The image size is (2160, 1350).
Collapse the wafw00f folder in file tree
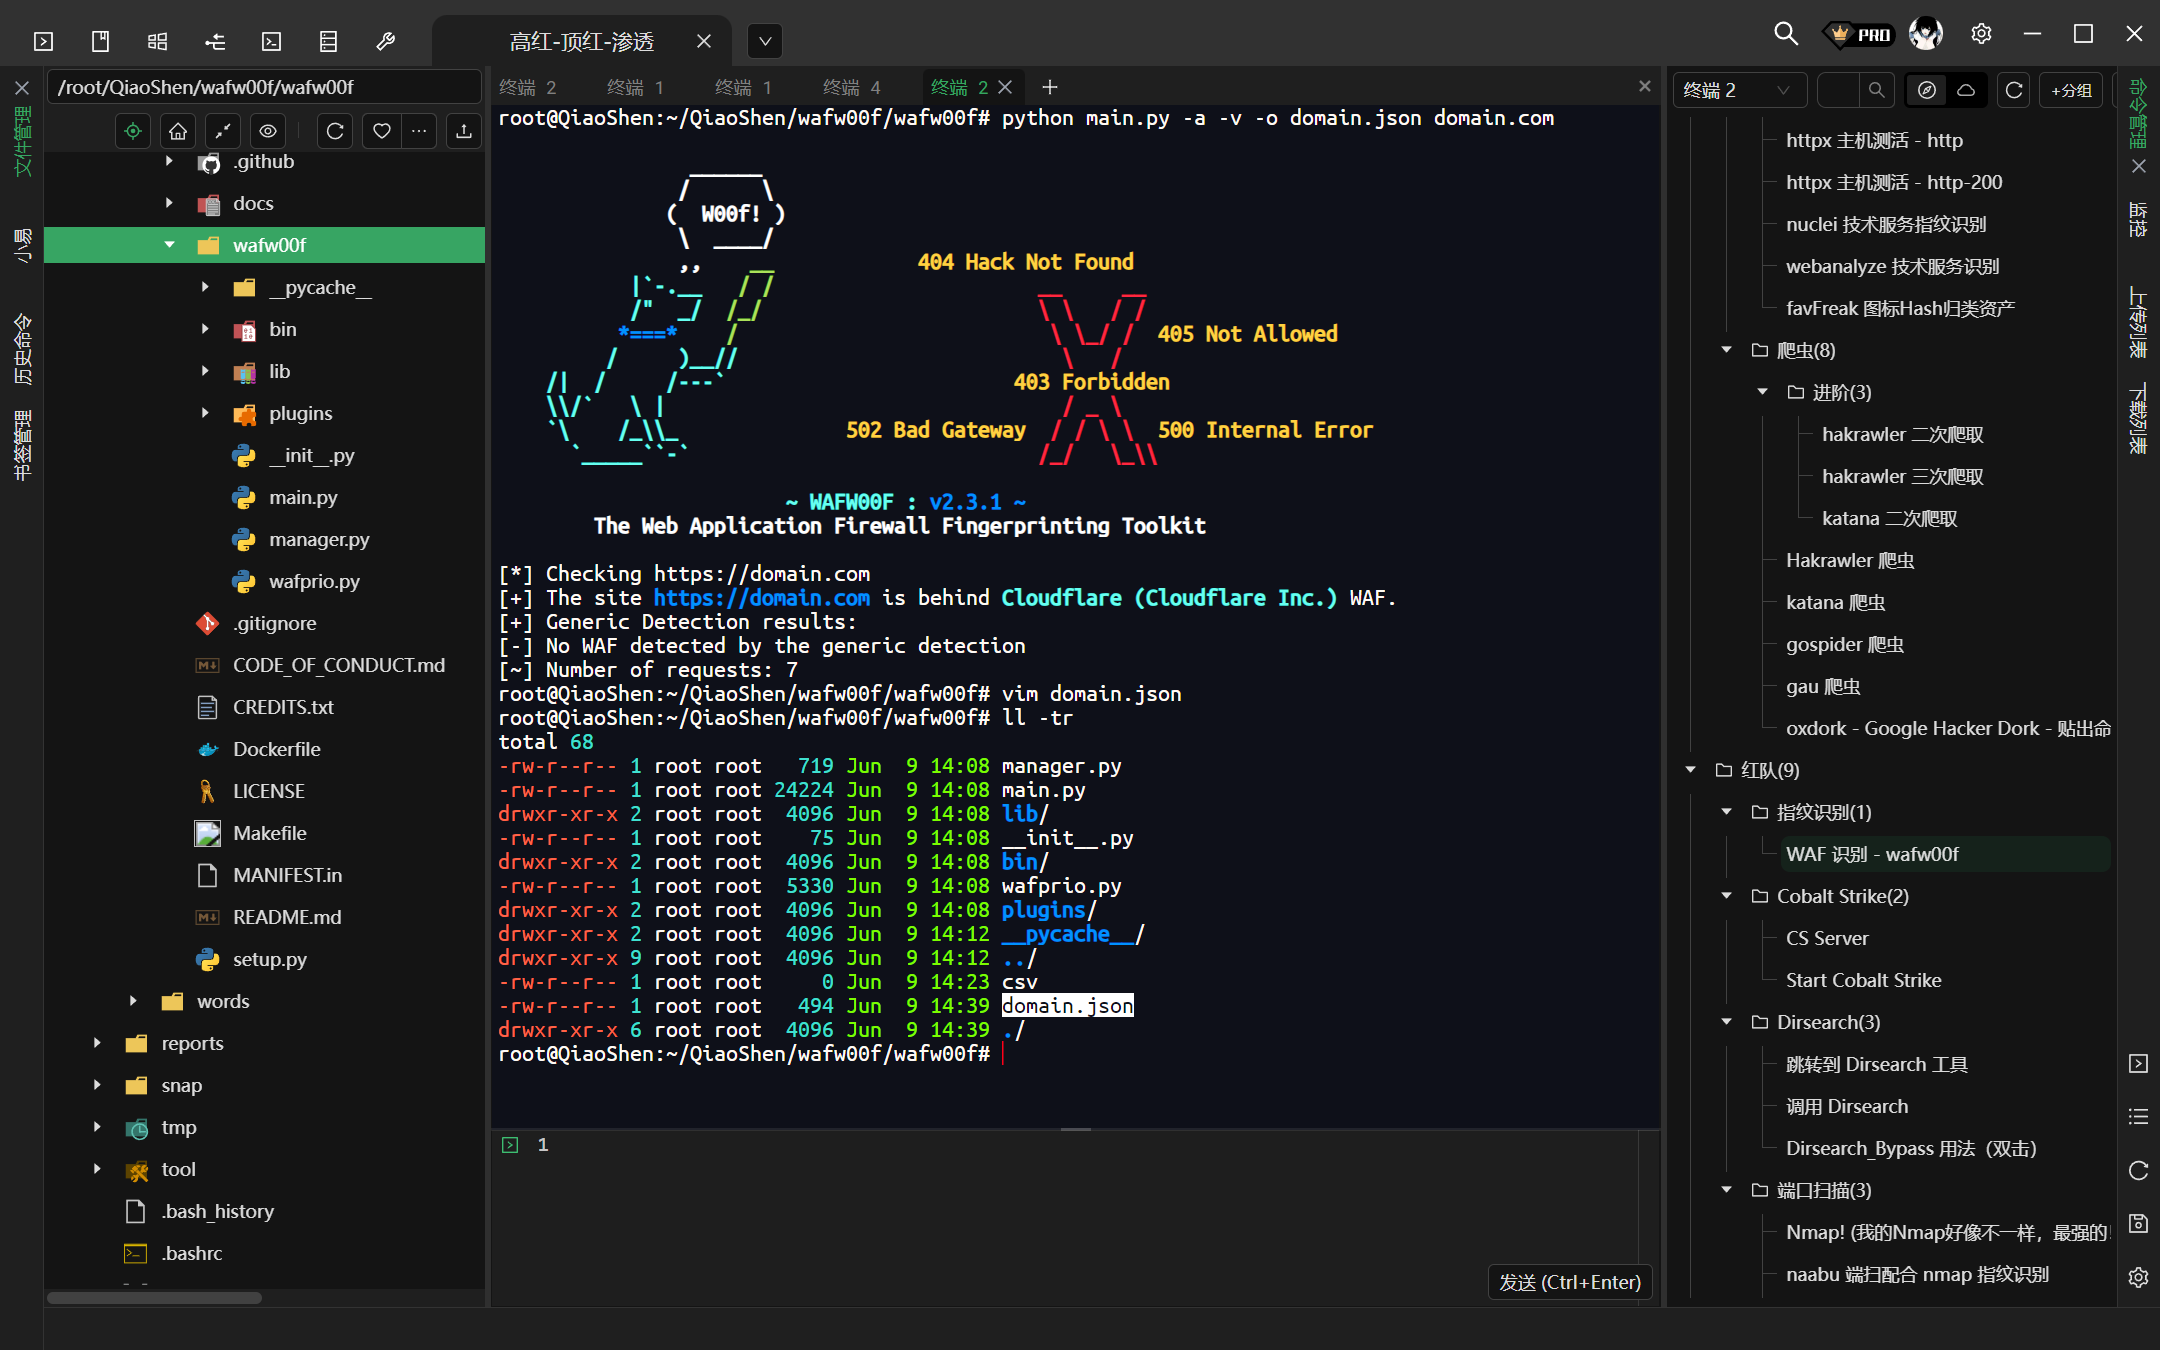click(169, 245)
